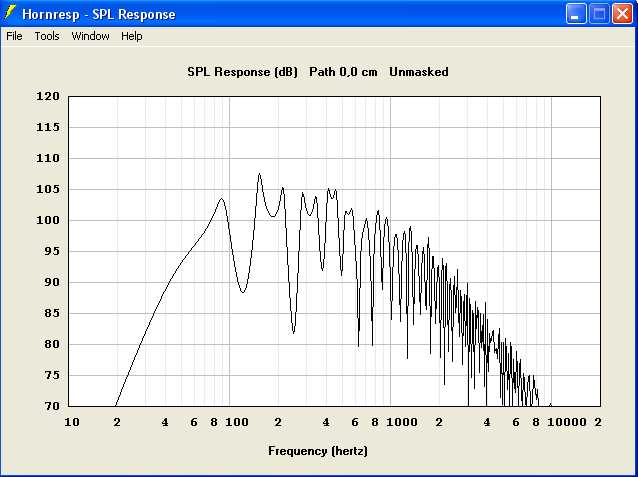Click the 'Frequency (hertz)' axis label
This screenshot has width=638, height=477.
pos(318,451)
